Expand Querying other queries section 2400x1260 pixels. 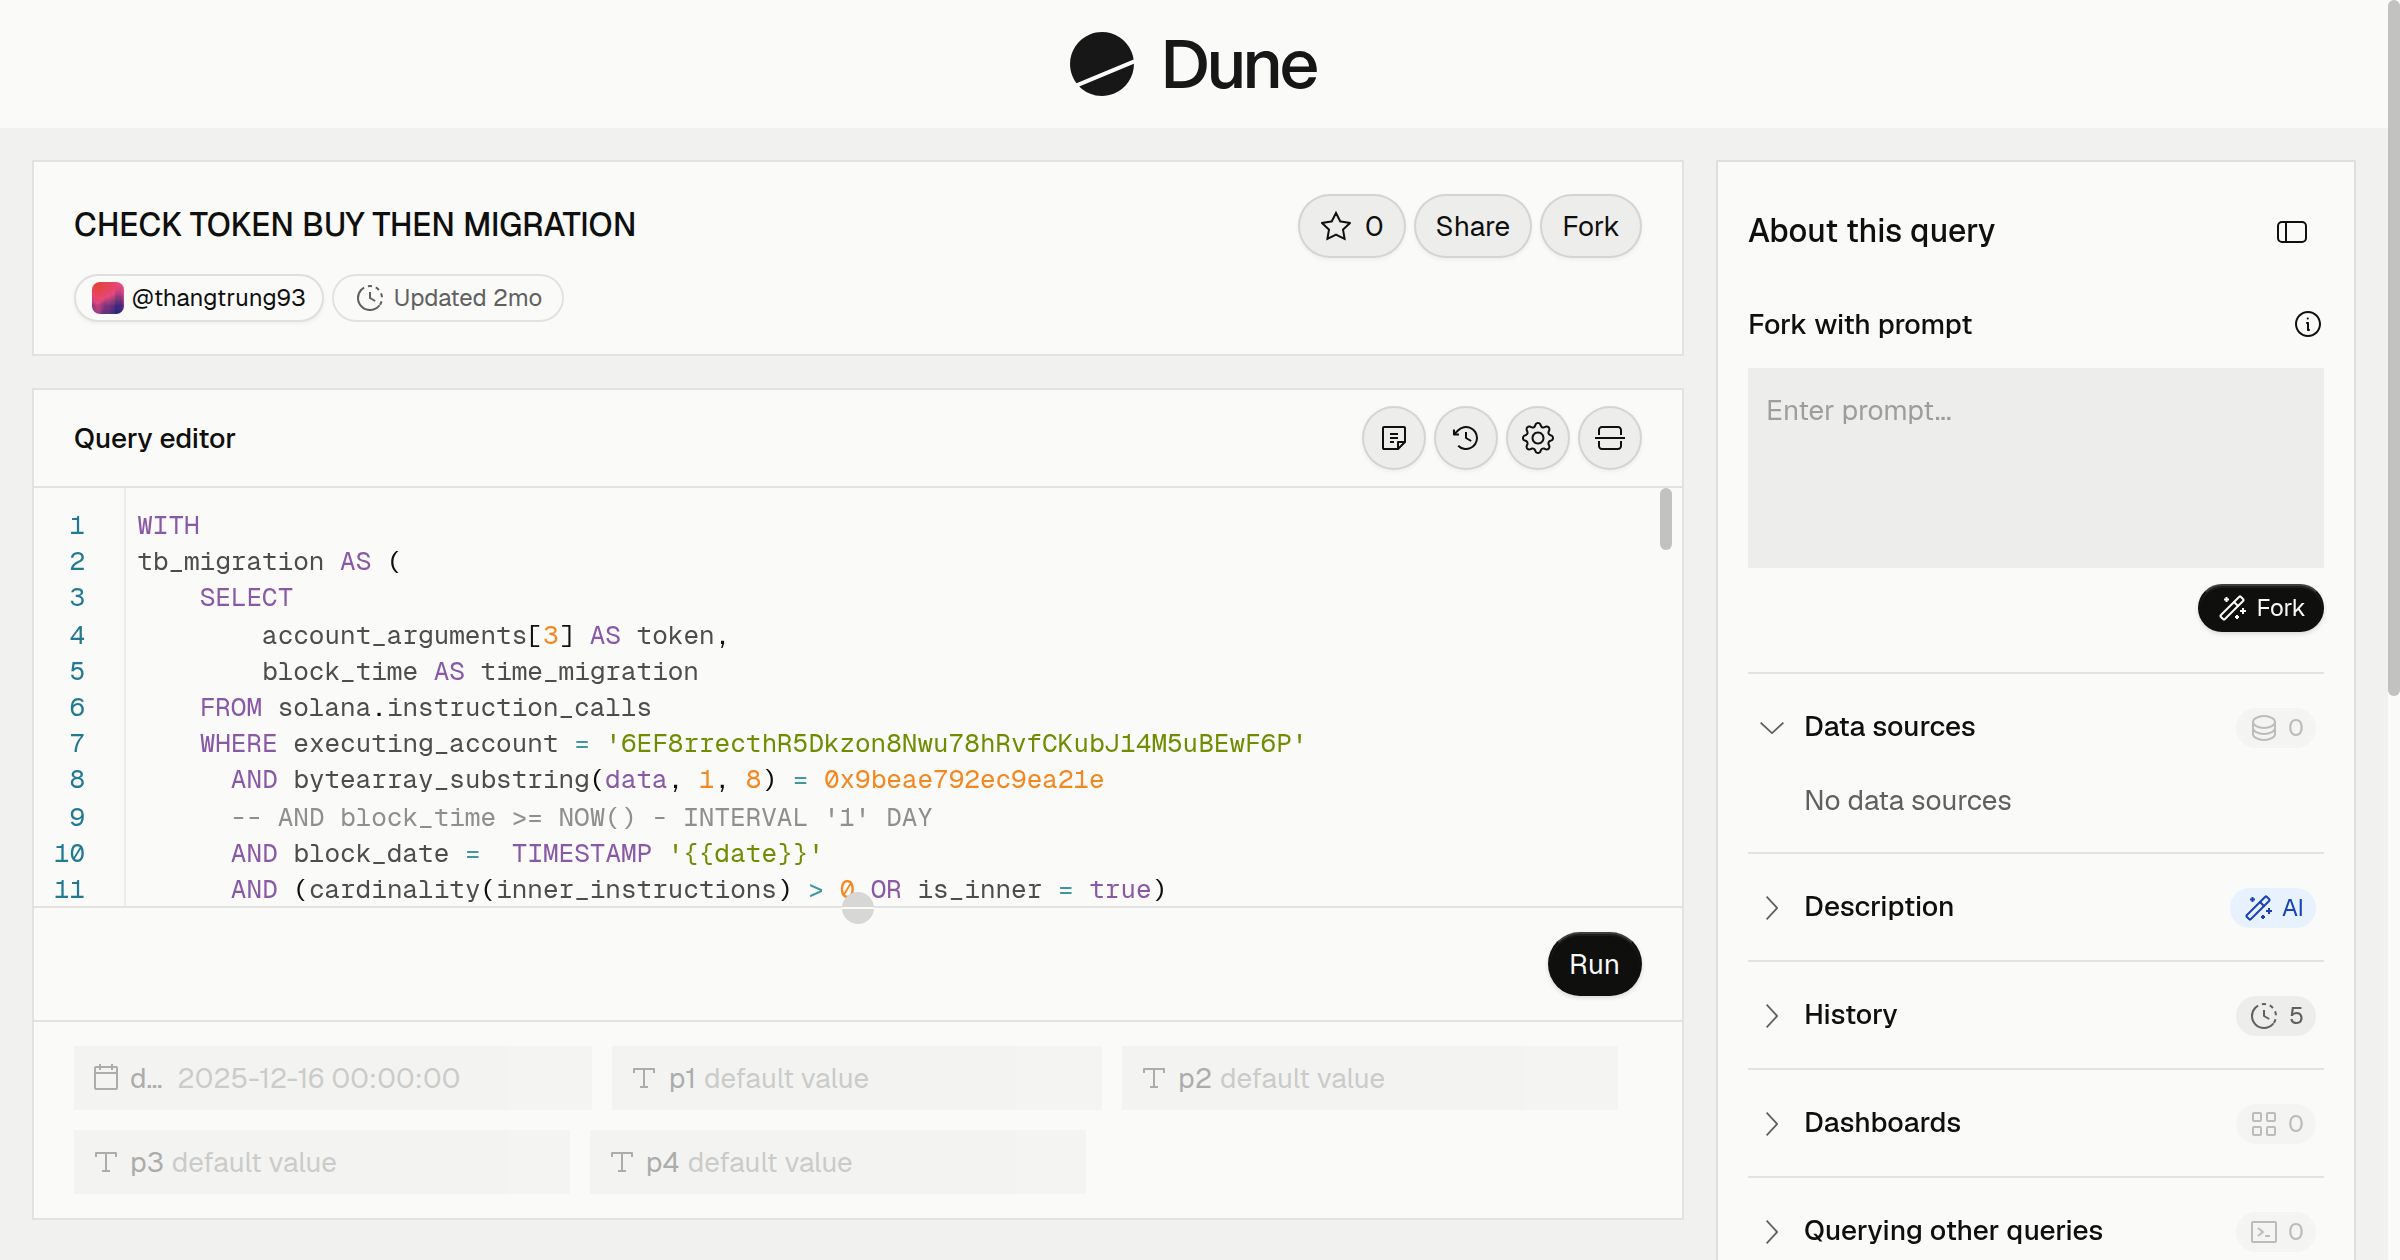(x=1771, y=1231)
